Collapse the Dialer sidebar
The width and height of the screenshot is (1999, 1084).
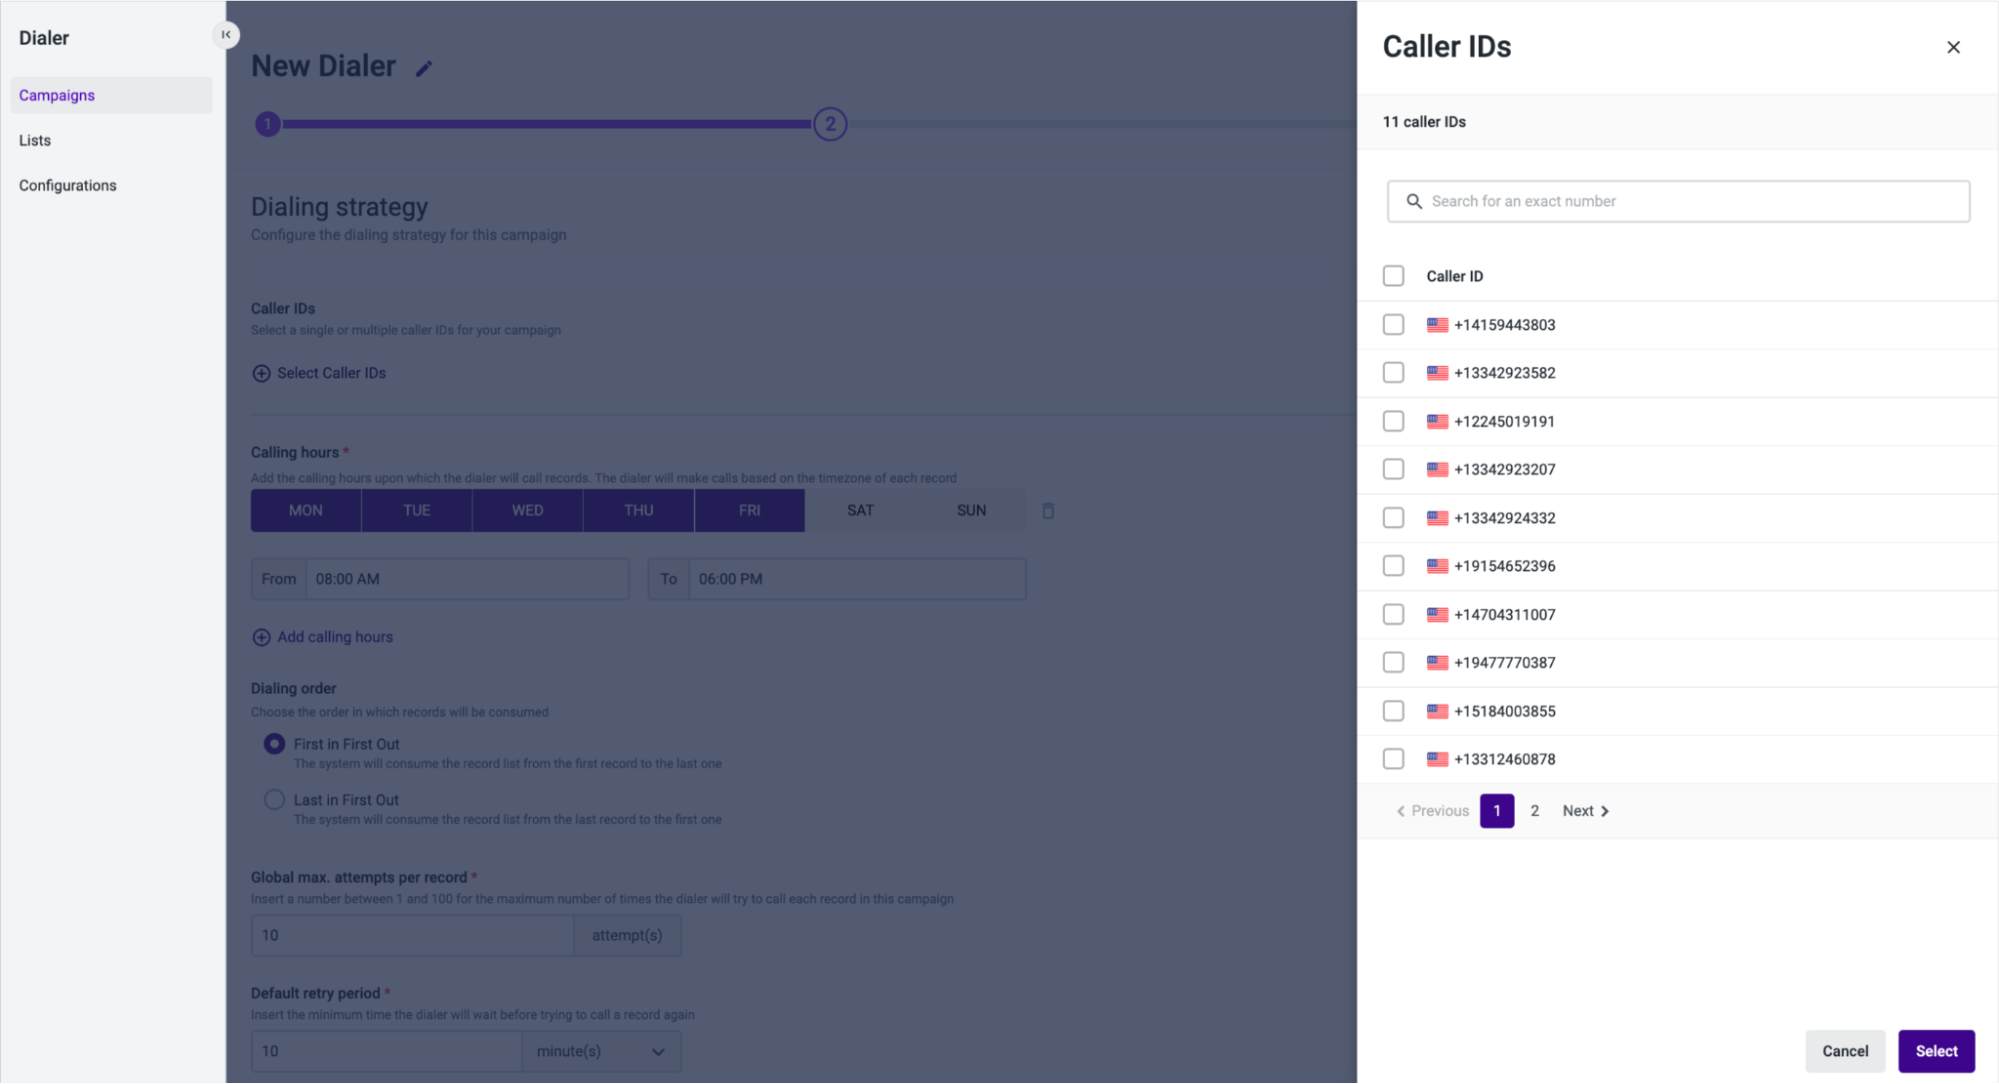226,35
